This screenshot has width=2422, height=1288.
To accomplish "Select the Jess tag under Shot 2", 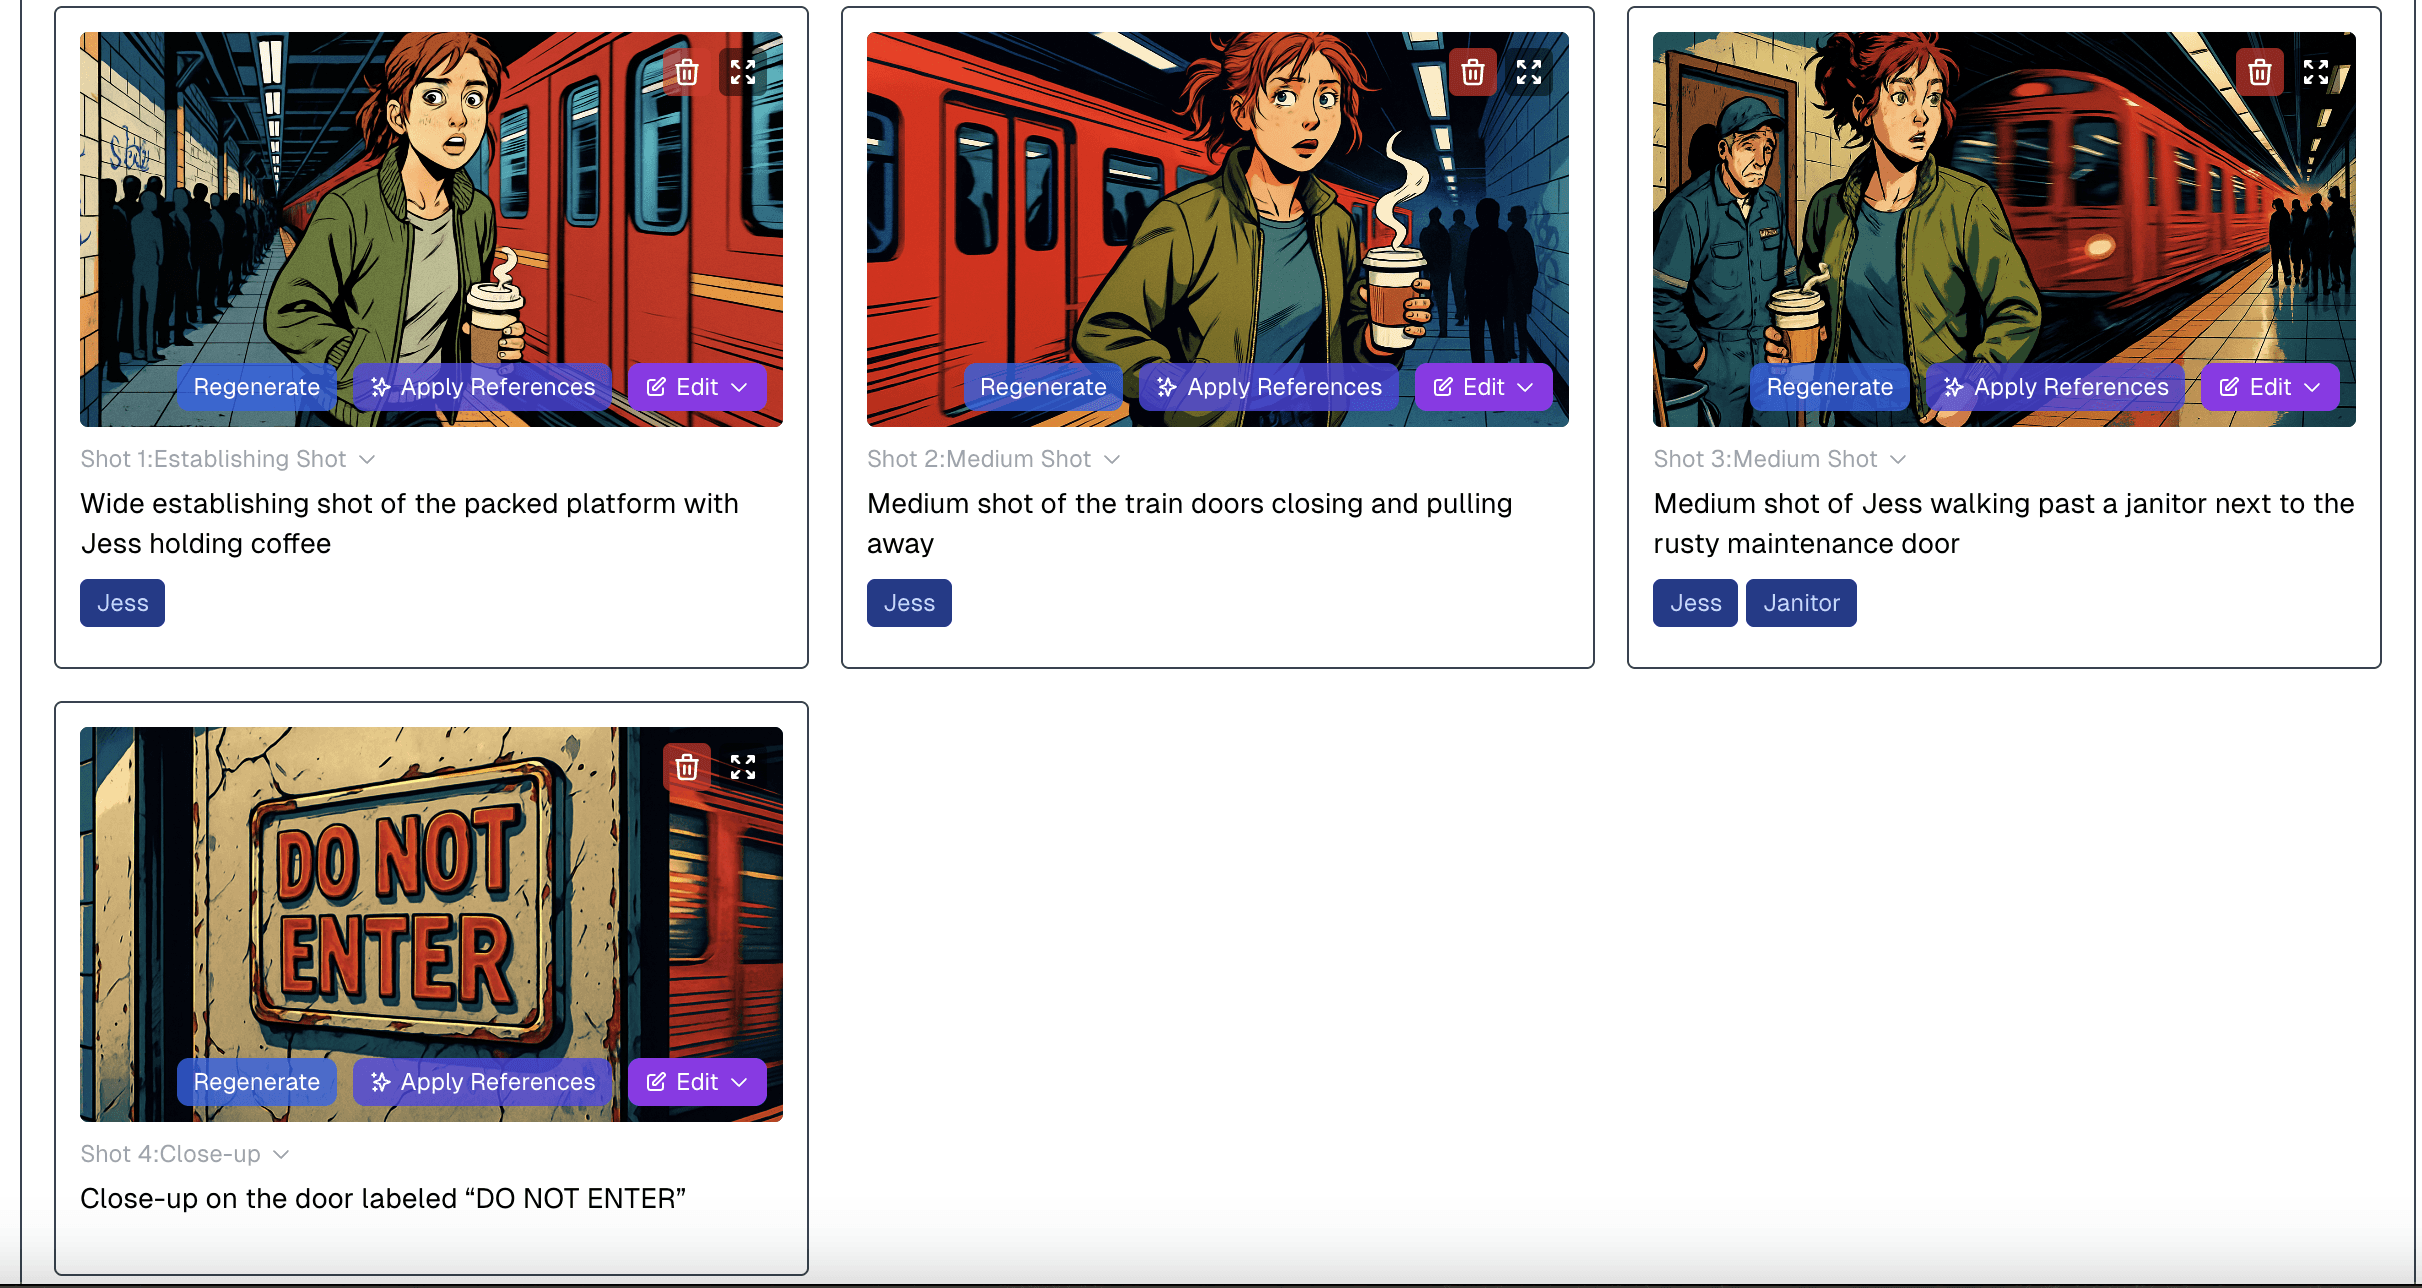I will [909, 603].
